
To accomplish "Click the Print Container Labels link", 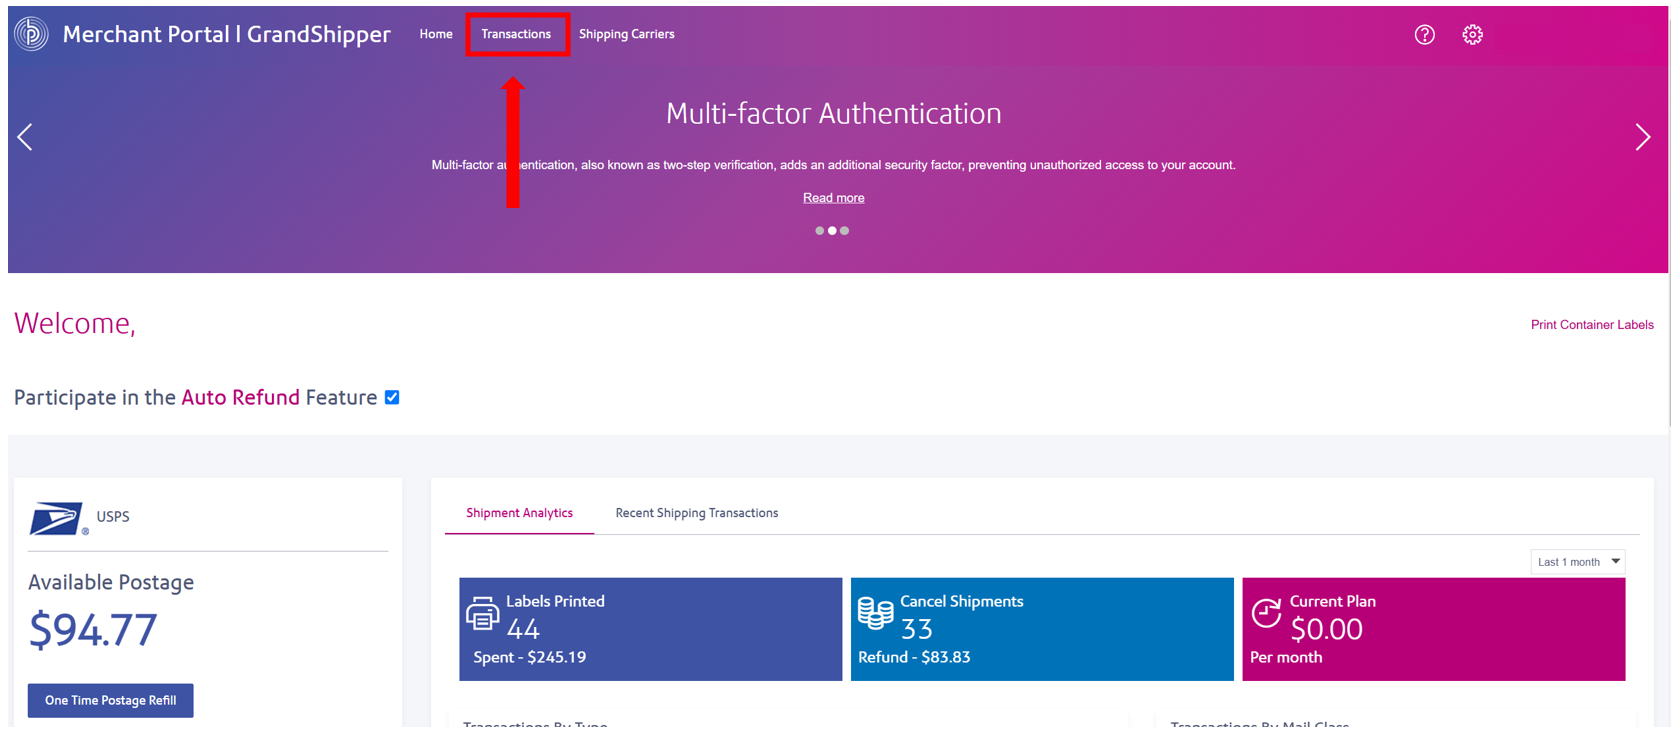I will coord(1592,325).
